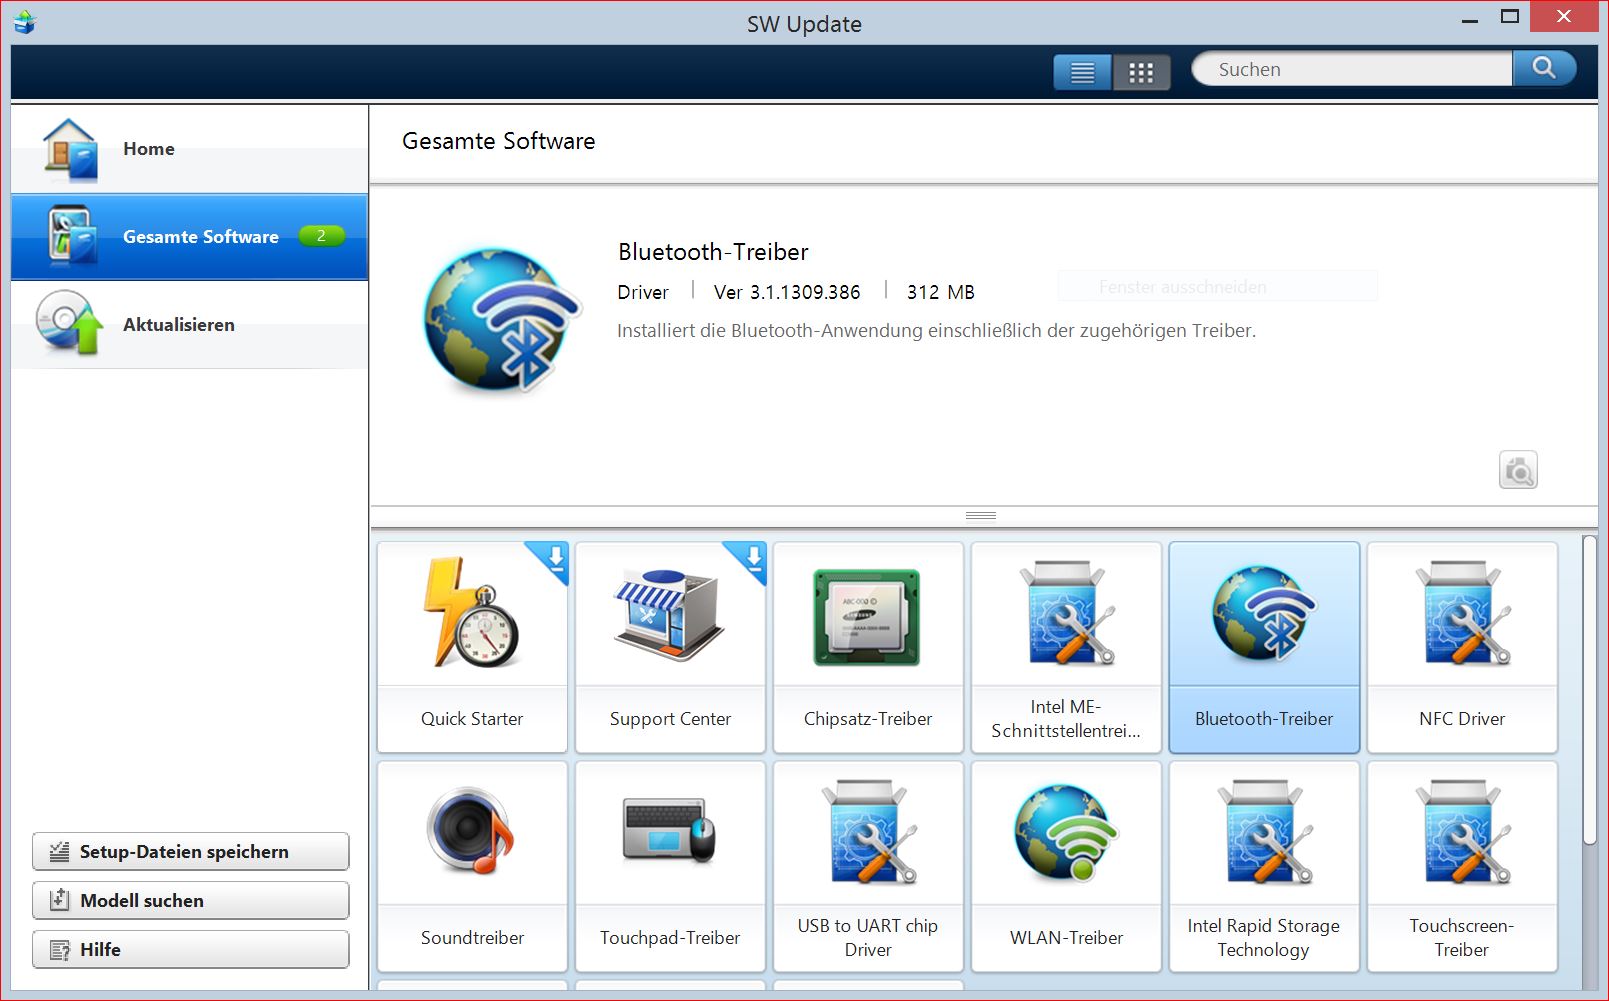The image size is (1609, 1001).
Task: Click the 312 MB size text
Action: (940, 292)
